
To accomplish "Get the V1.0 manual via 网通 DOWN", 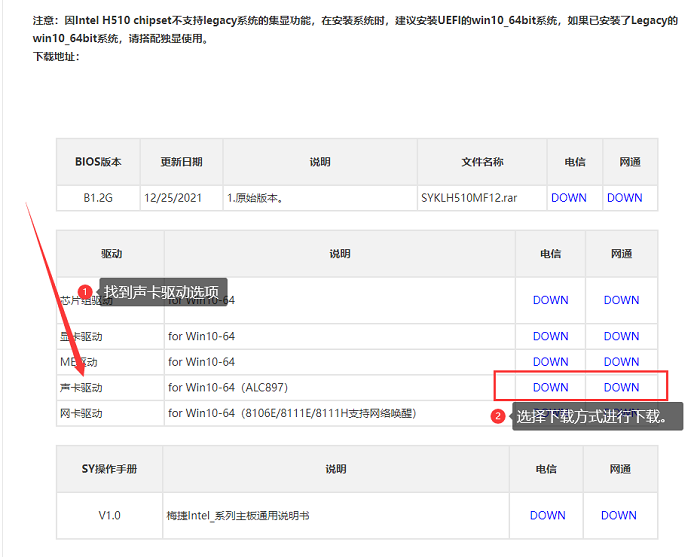I will (619, 515).
